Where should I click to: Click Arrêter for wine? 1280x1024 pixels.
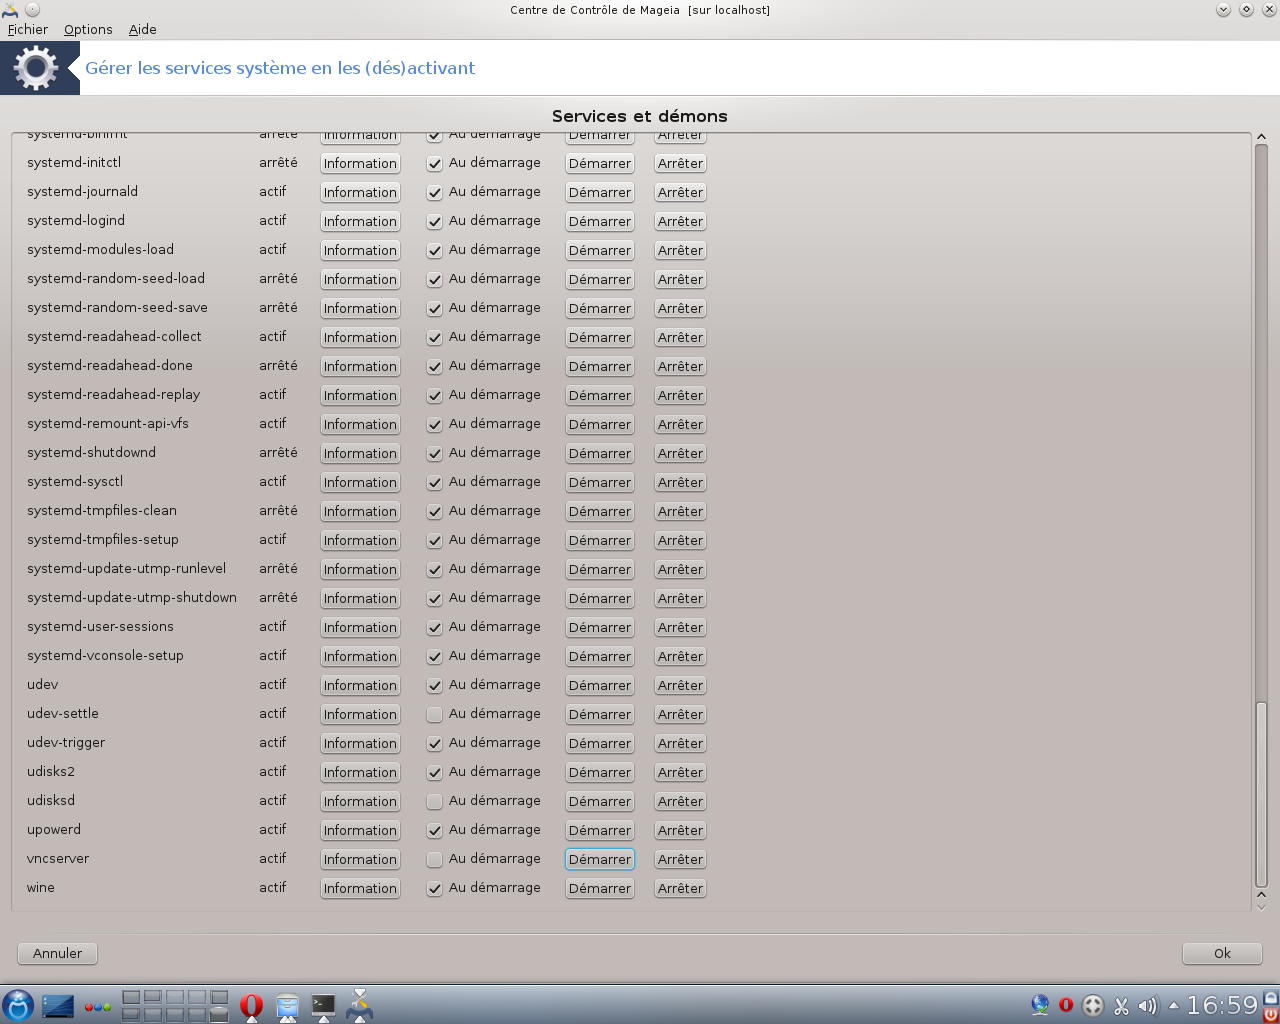[681, 888]
